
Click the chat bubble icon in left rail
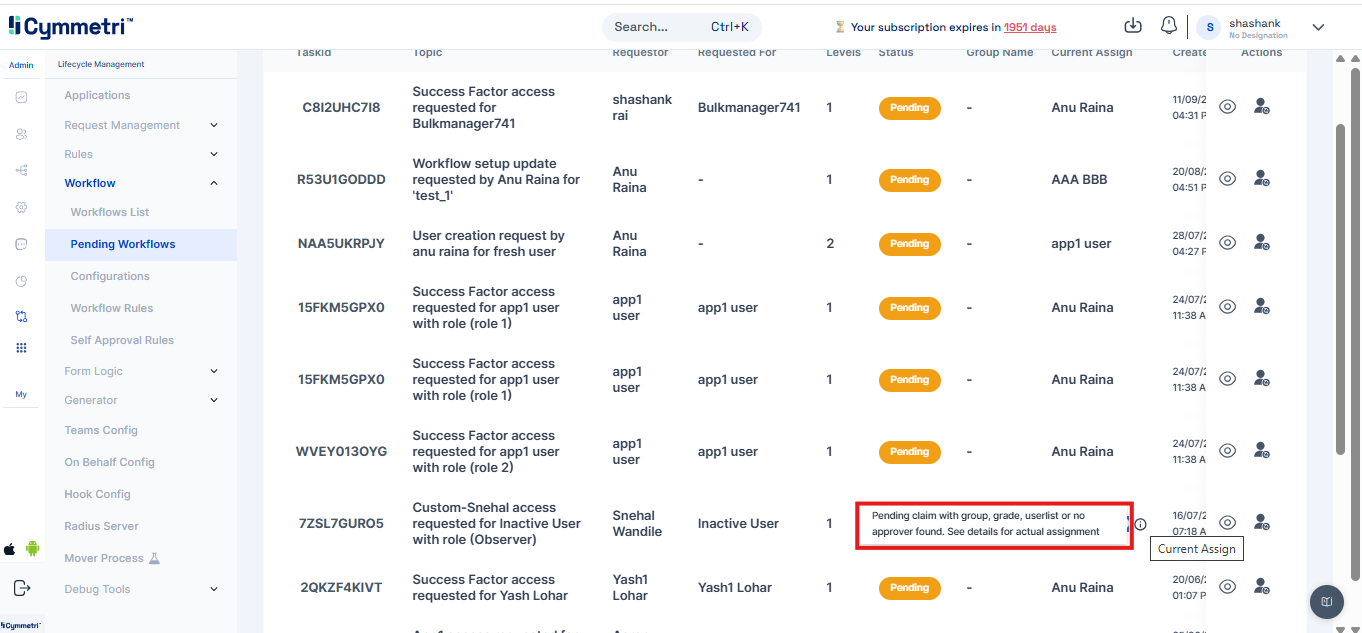click(21, 244)
